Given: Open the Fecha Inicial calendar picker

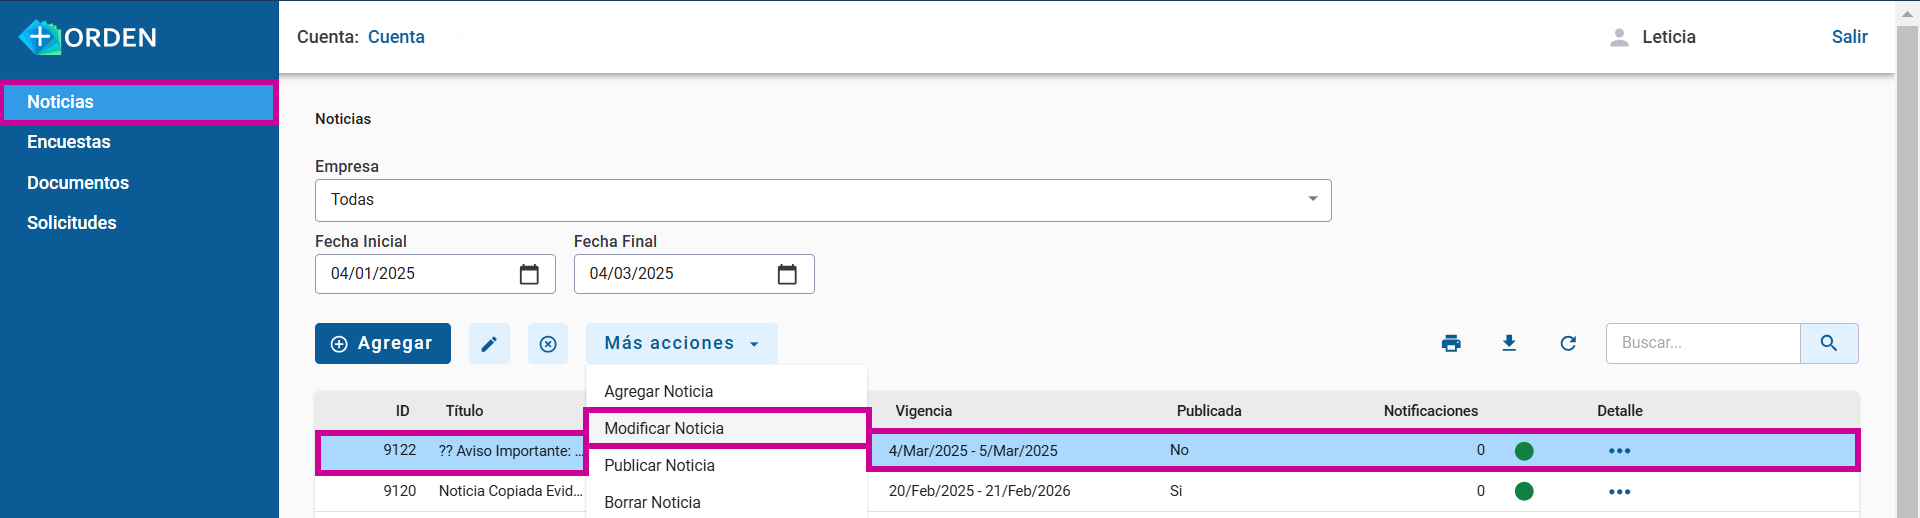Looking at the screenshot, I should [529, 274].
